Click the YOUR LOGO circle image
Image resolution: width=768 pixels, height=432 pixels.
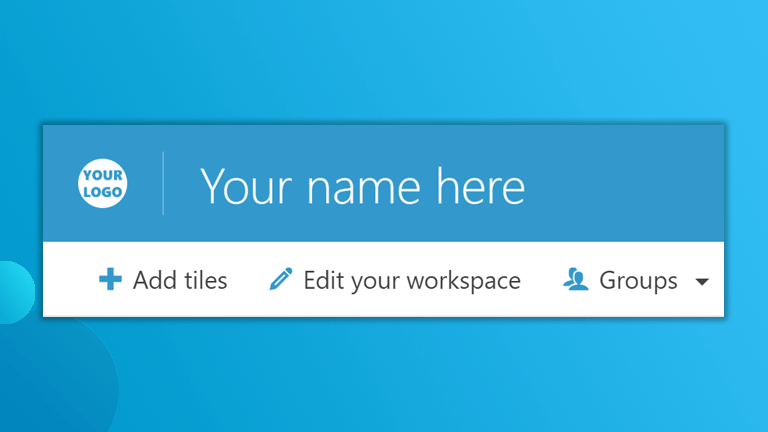click(102, 183)
